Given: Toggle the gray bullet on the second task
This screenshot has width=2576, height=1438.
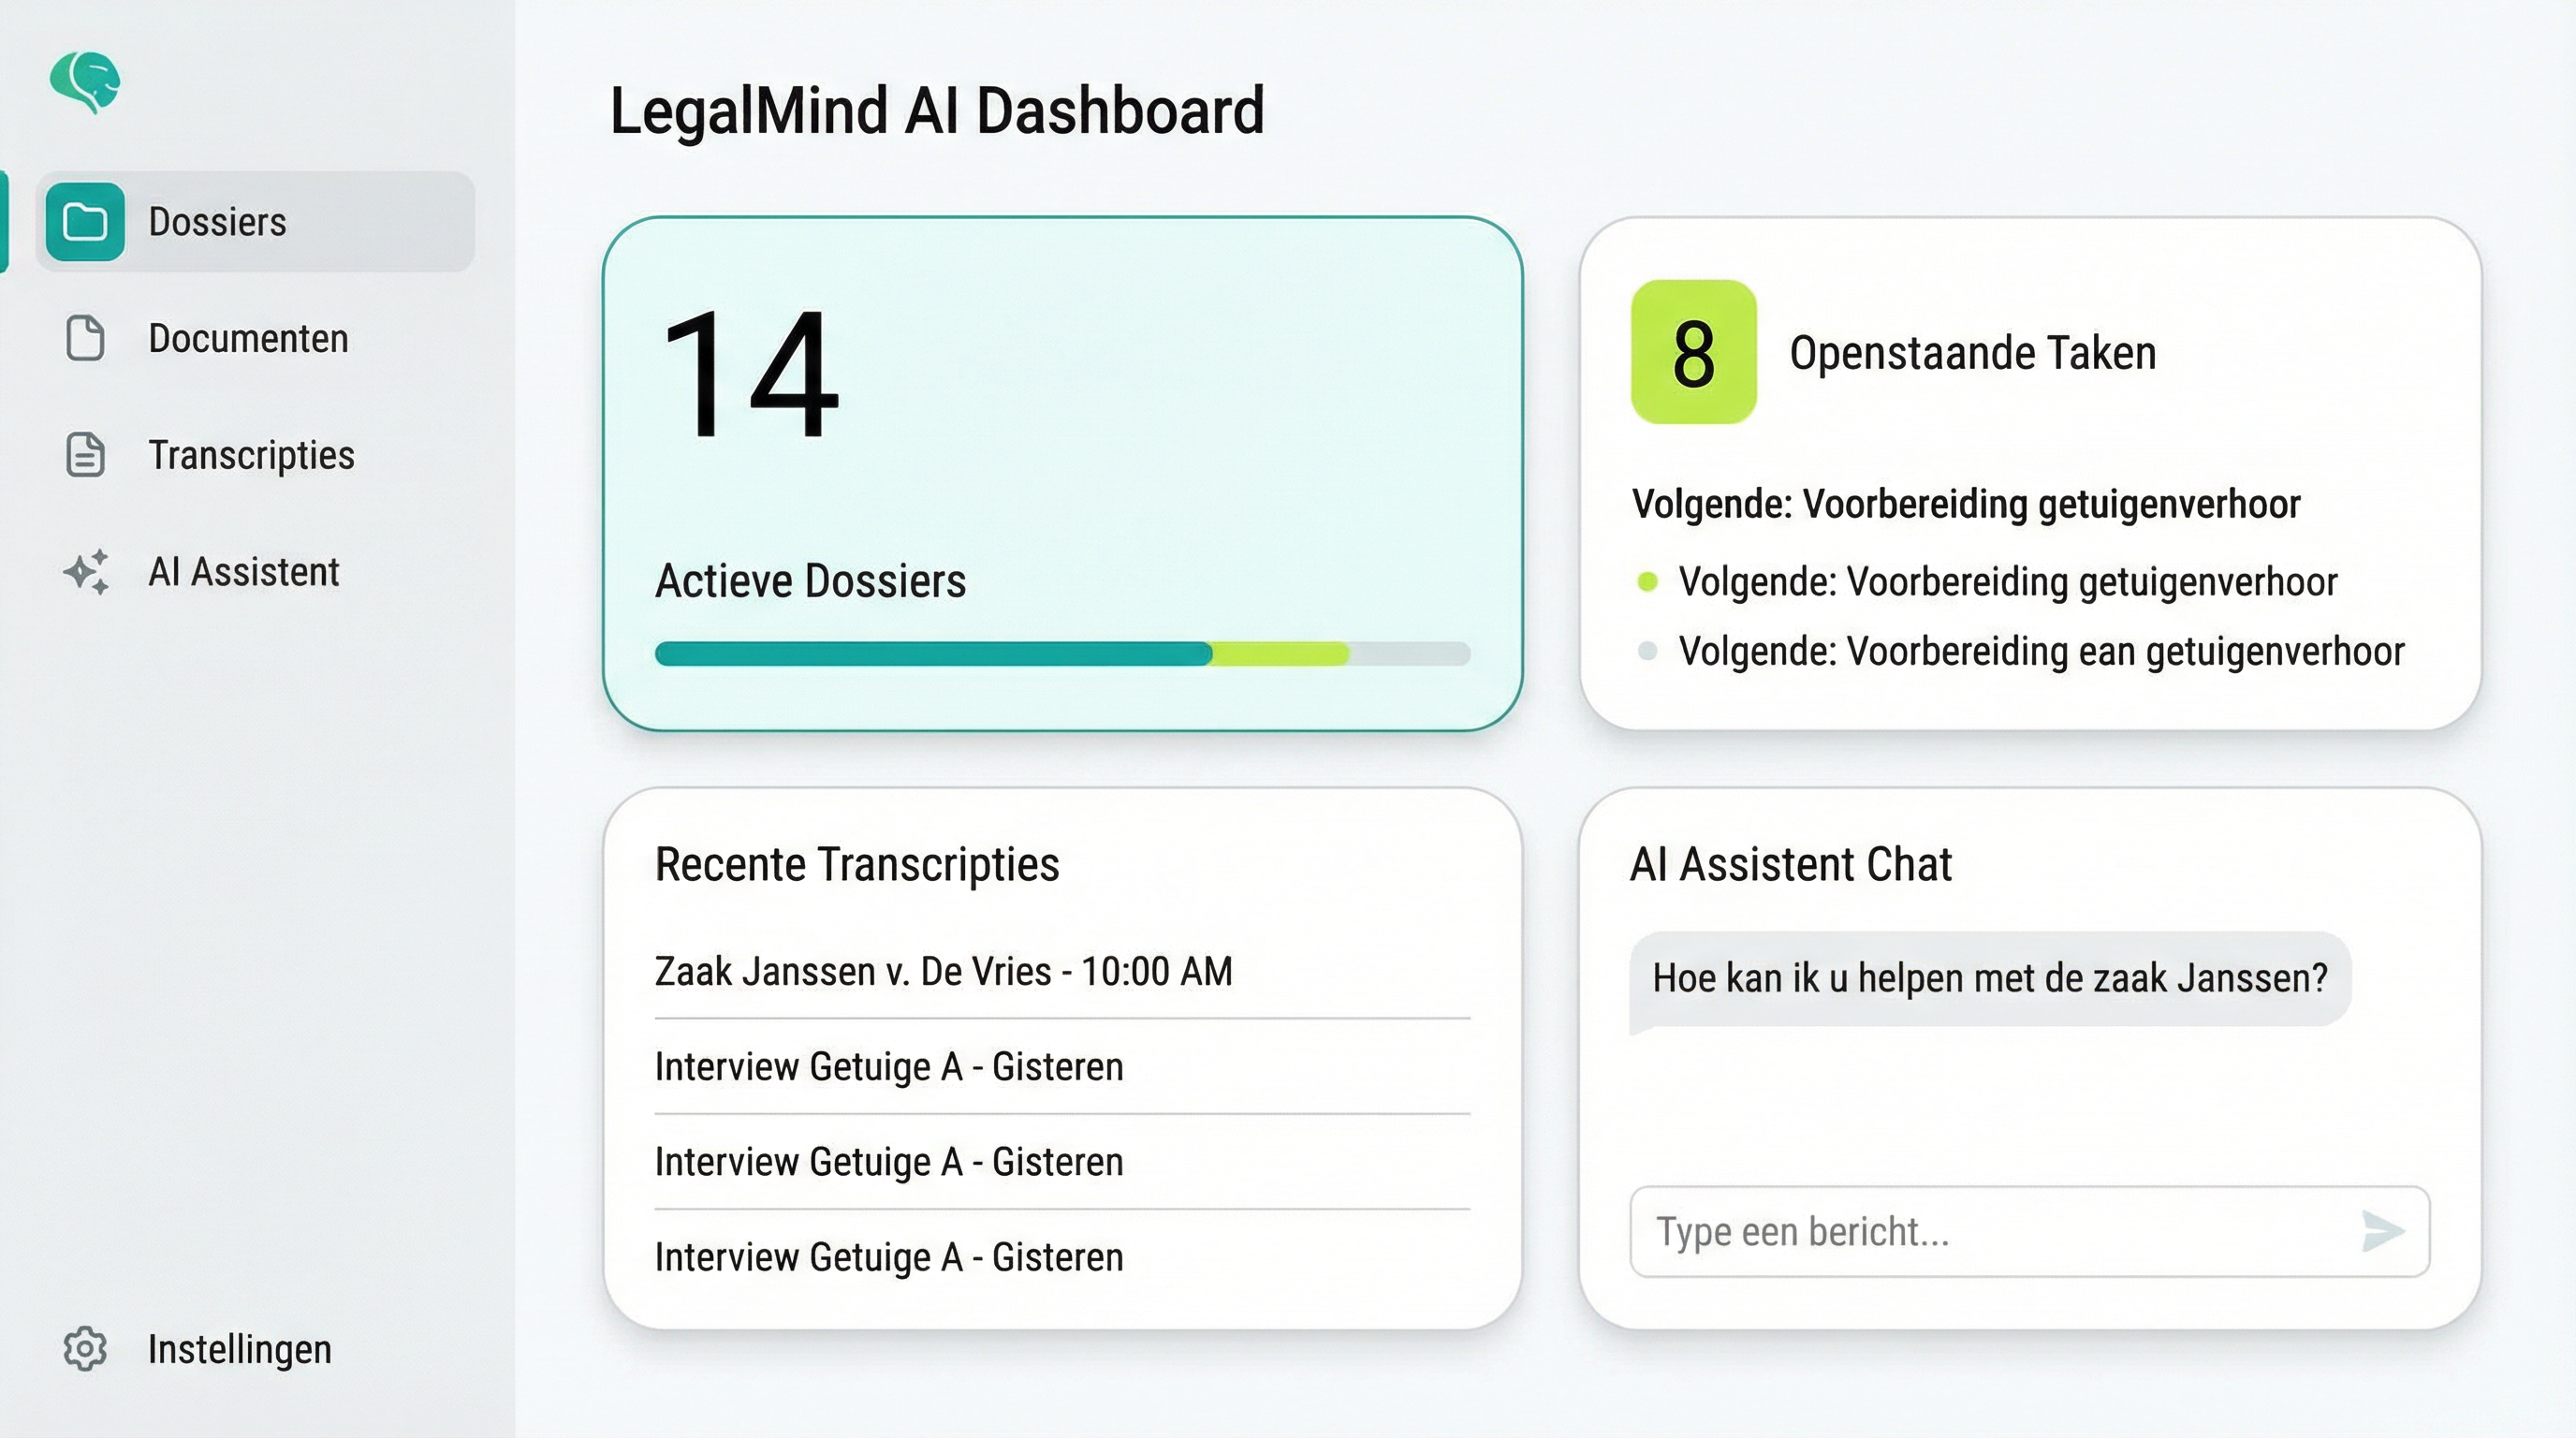Looking at the screenshot, I should click(1650, 651).
